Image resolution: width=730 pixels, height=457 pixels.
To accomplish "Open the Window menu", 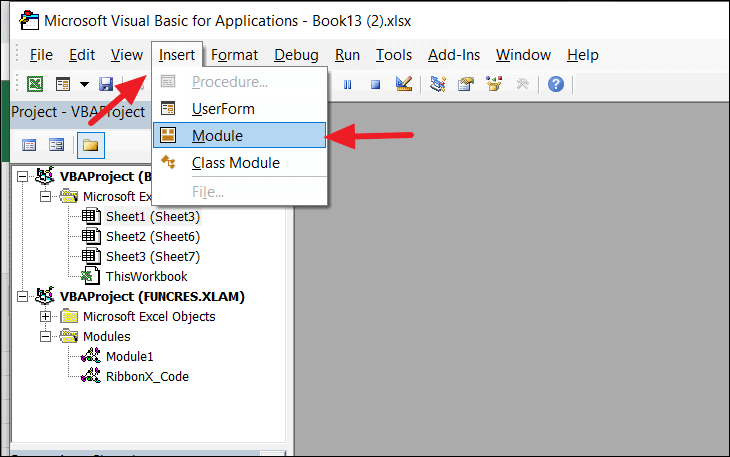I will pyautogui.click(x=523, y=55).
